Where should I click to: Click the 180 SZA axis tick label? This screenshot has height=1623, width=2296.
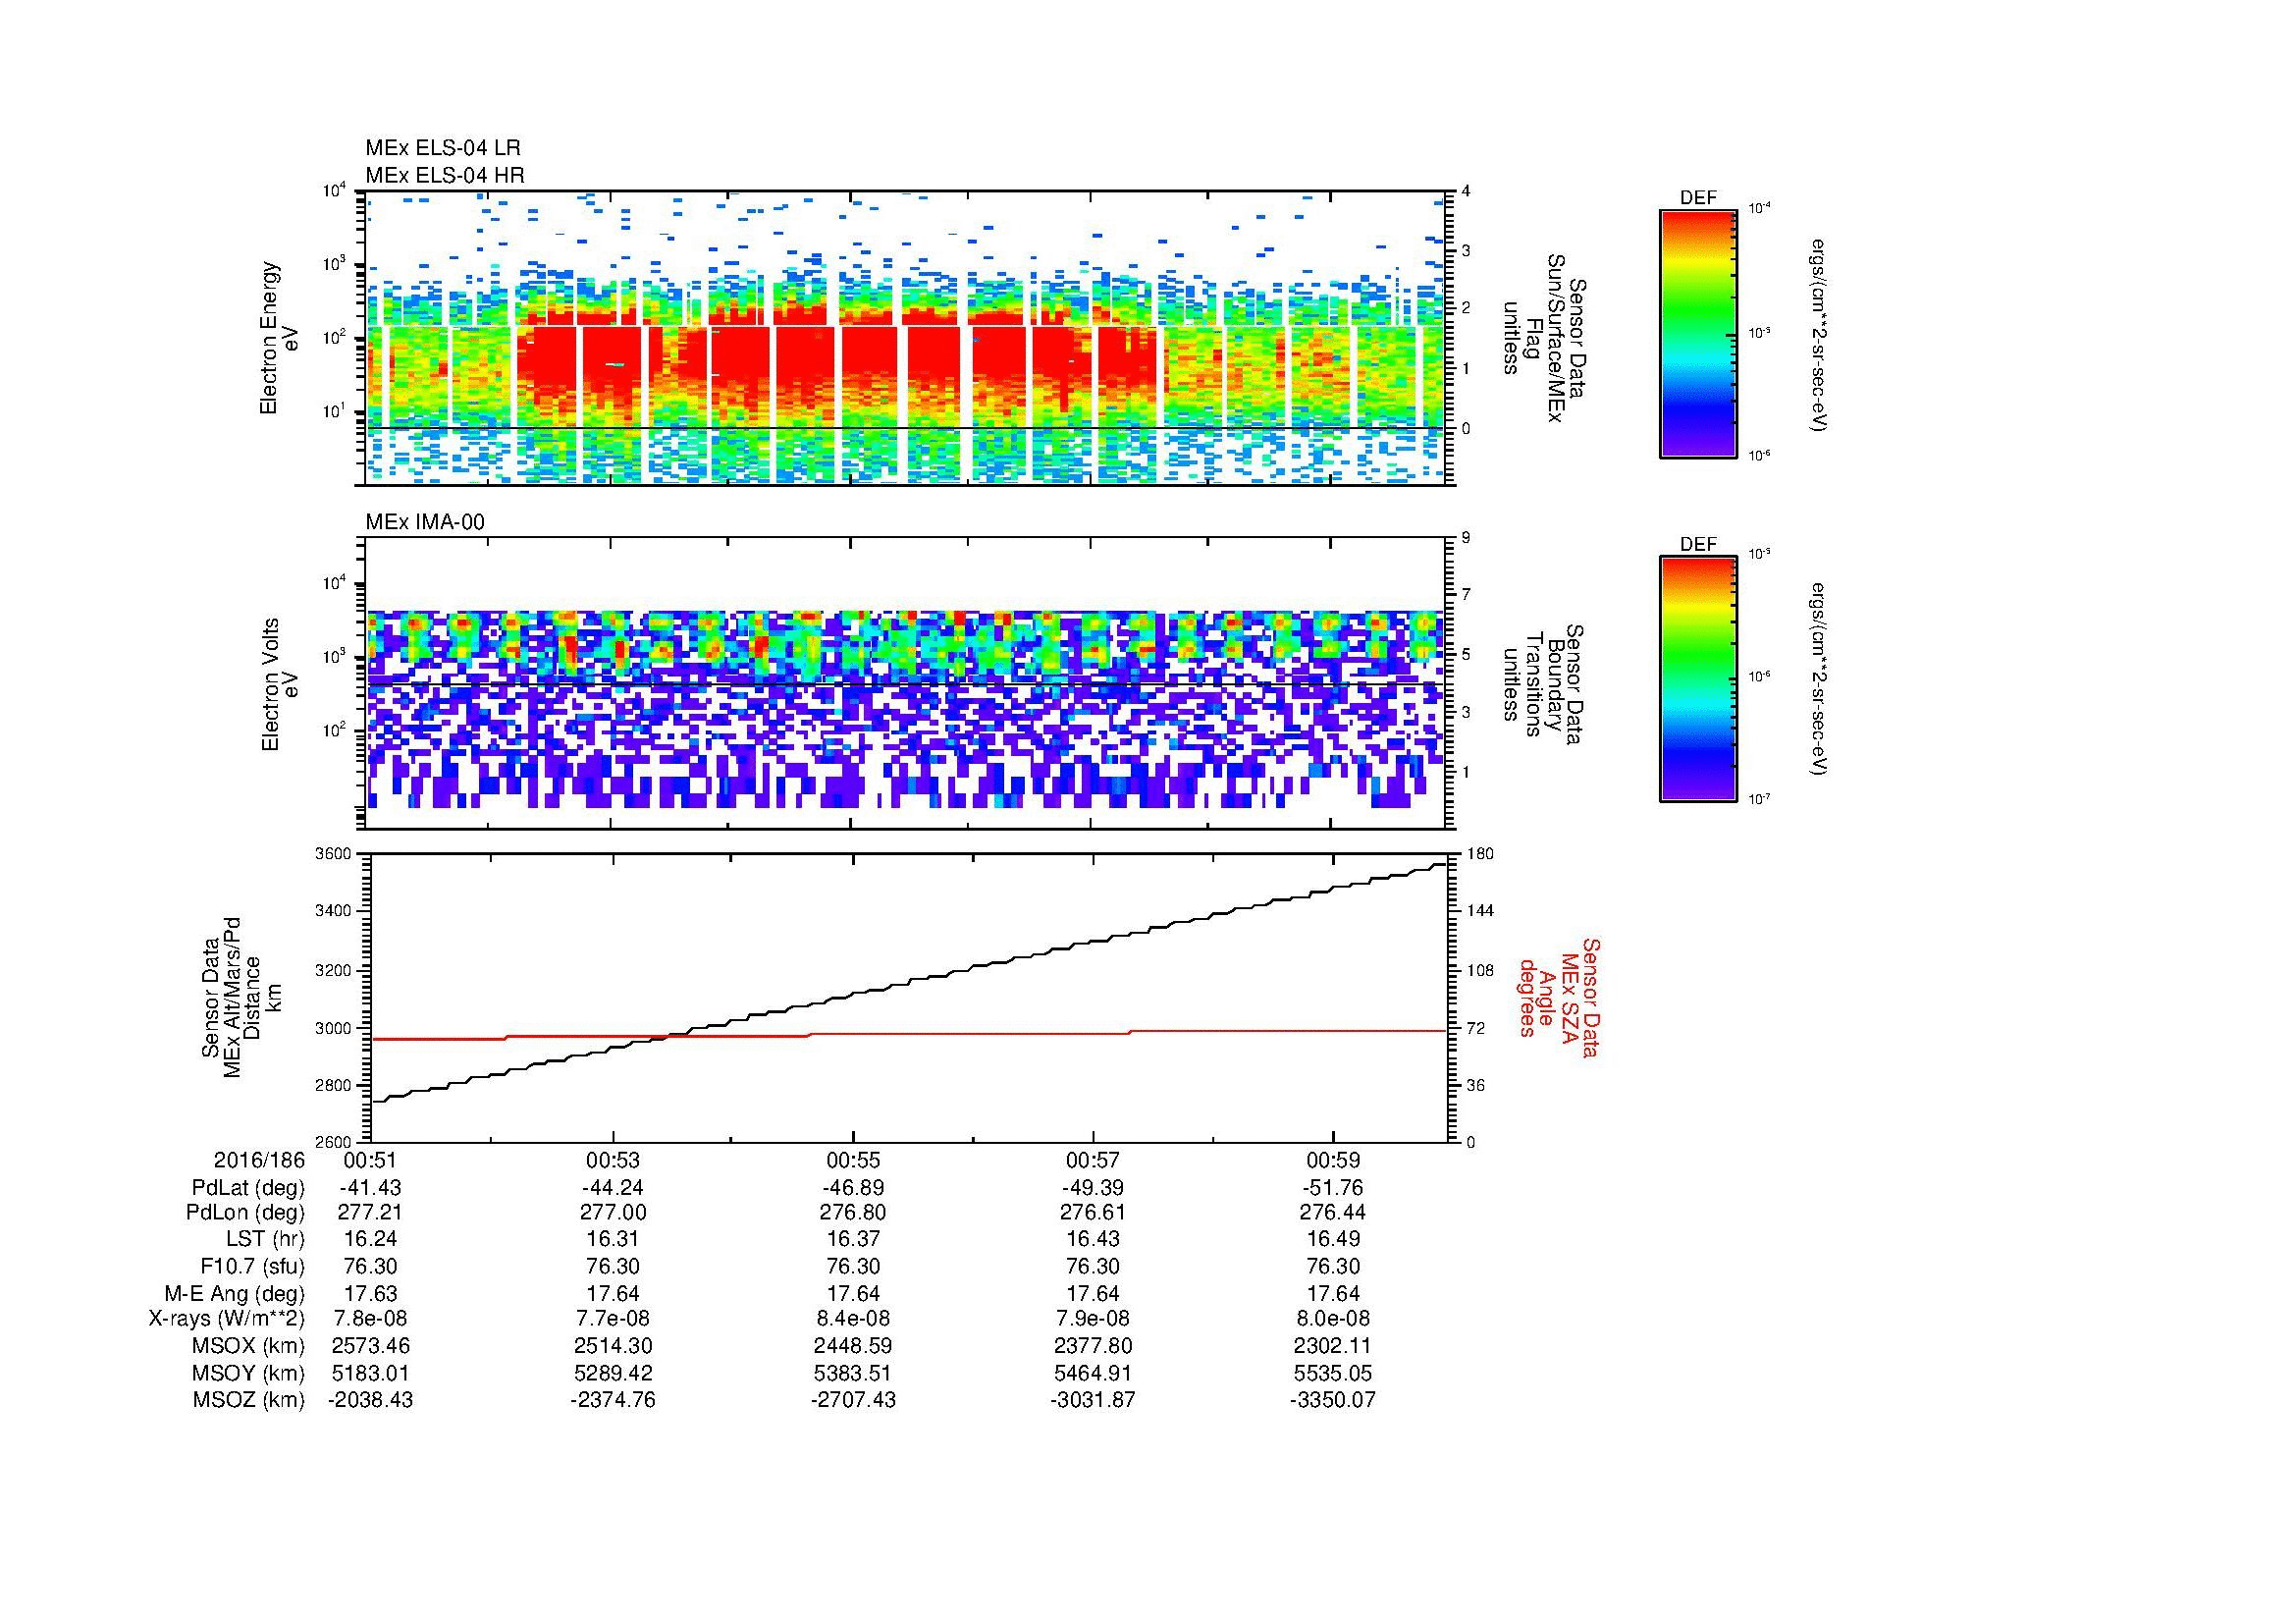pos(1478,854)
